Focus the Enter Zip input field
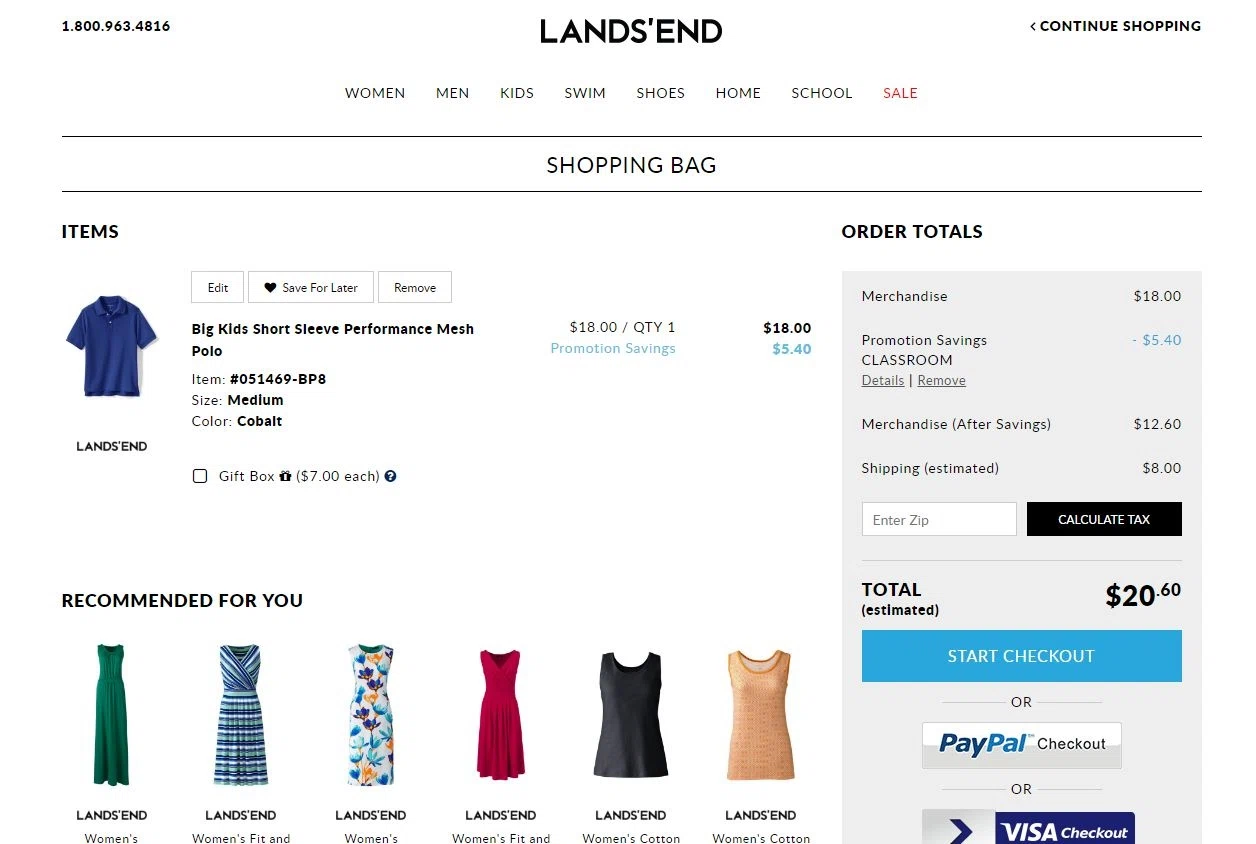Image resolution: width=1256 pixels, height=844 pixels. click(939, 519)
